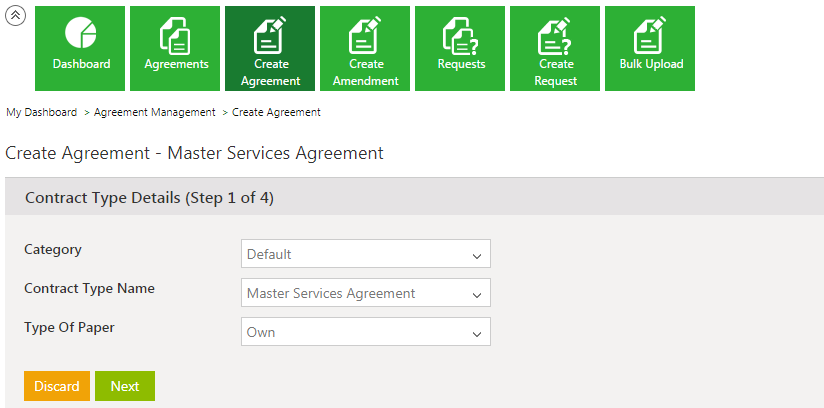Proceed with the green Next button
824x408 pixels.
point(125,386)
